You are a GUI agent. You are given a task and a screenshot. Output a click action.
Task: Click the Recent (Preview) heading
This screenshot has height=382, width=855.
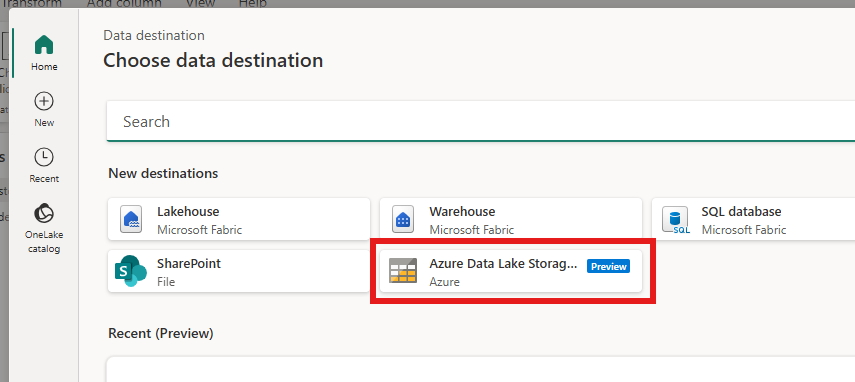[x=161, y=333]
